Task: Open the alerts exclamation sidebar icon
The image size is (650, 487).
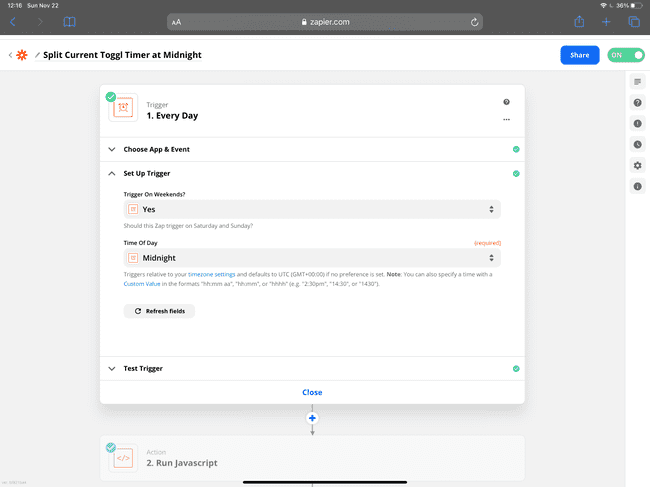Action: [638, 124]
